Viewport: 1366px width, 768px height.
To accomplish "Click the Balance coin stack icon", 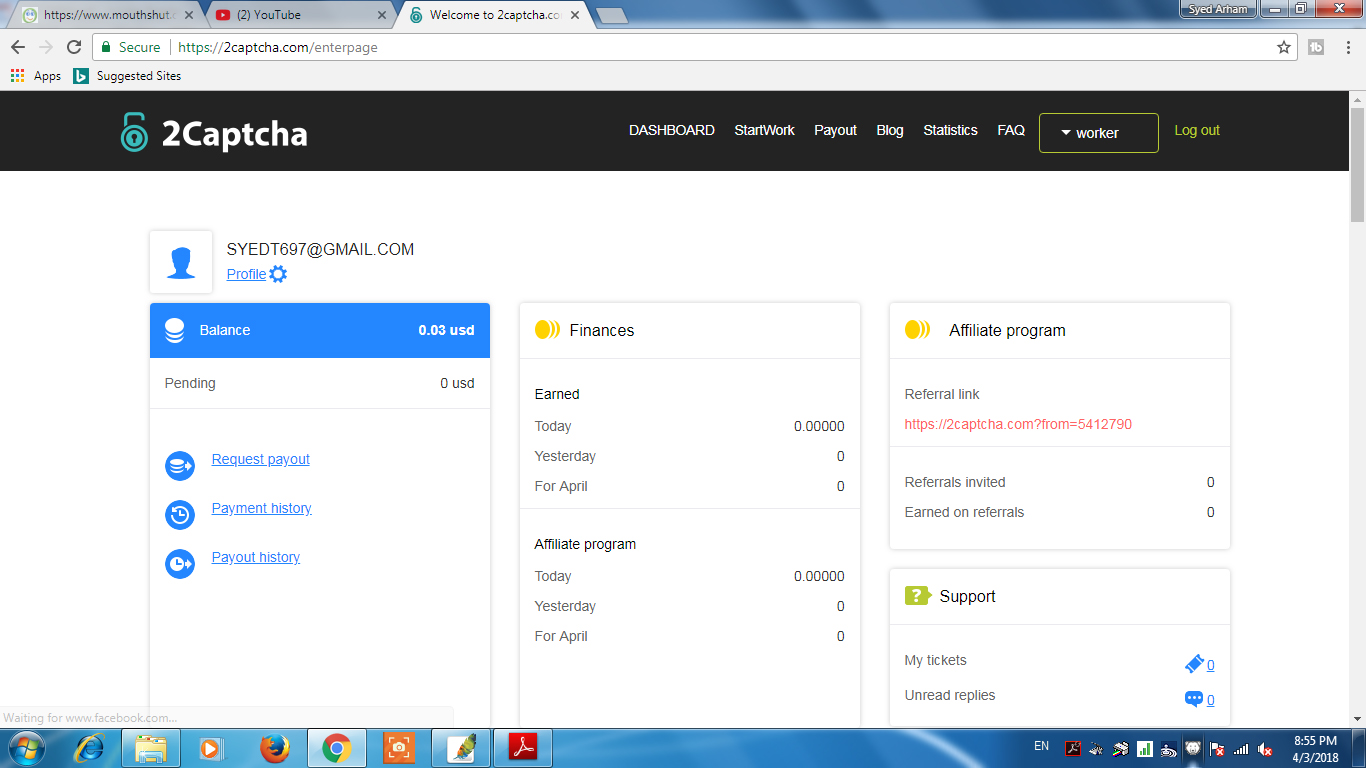I will pos(174,331).
